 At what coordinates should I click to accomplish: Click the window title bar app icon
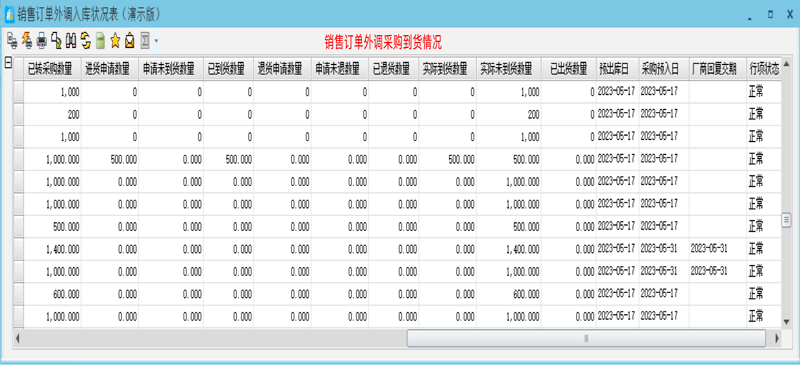(x=9, y=15)
